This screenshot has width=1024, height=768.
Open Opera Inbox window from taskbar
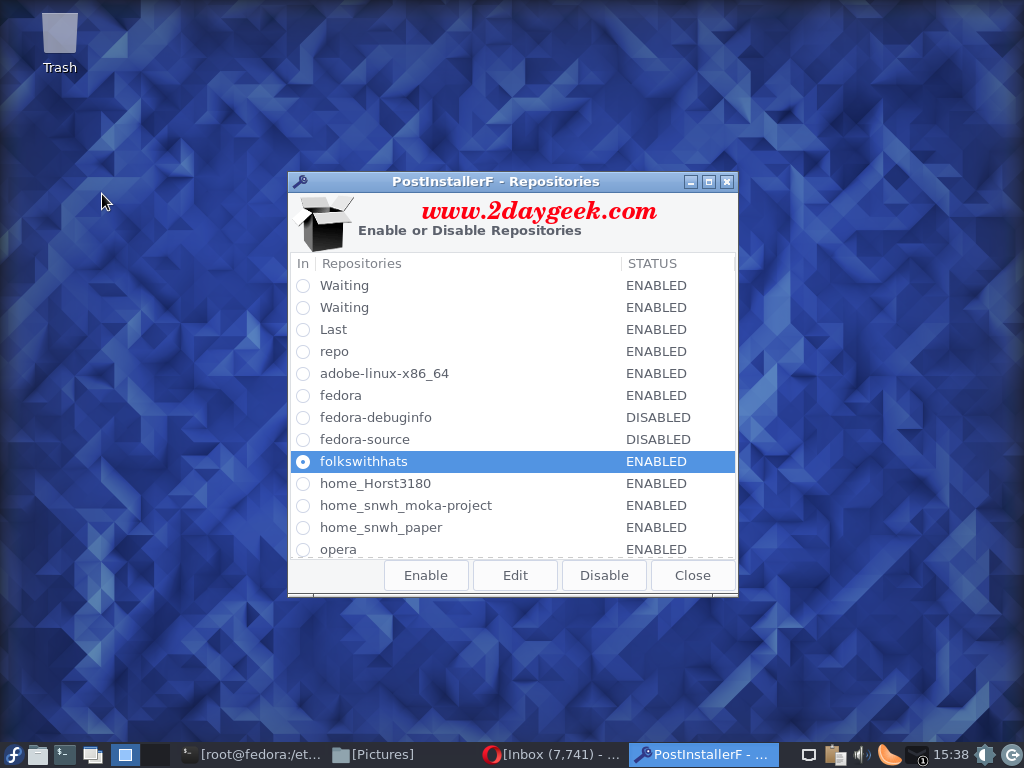click(552, 755)
